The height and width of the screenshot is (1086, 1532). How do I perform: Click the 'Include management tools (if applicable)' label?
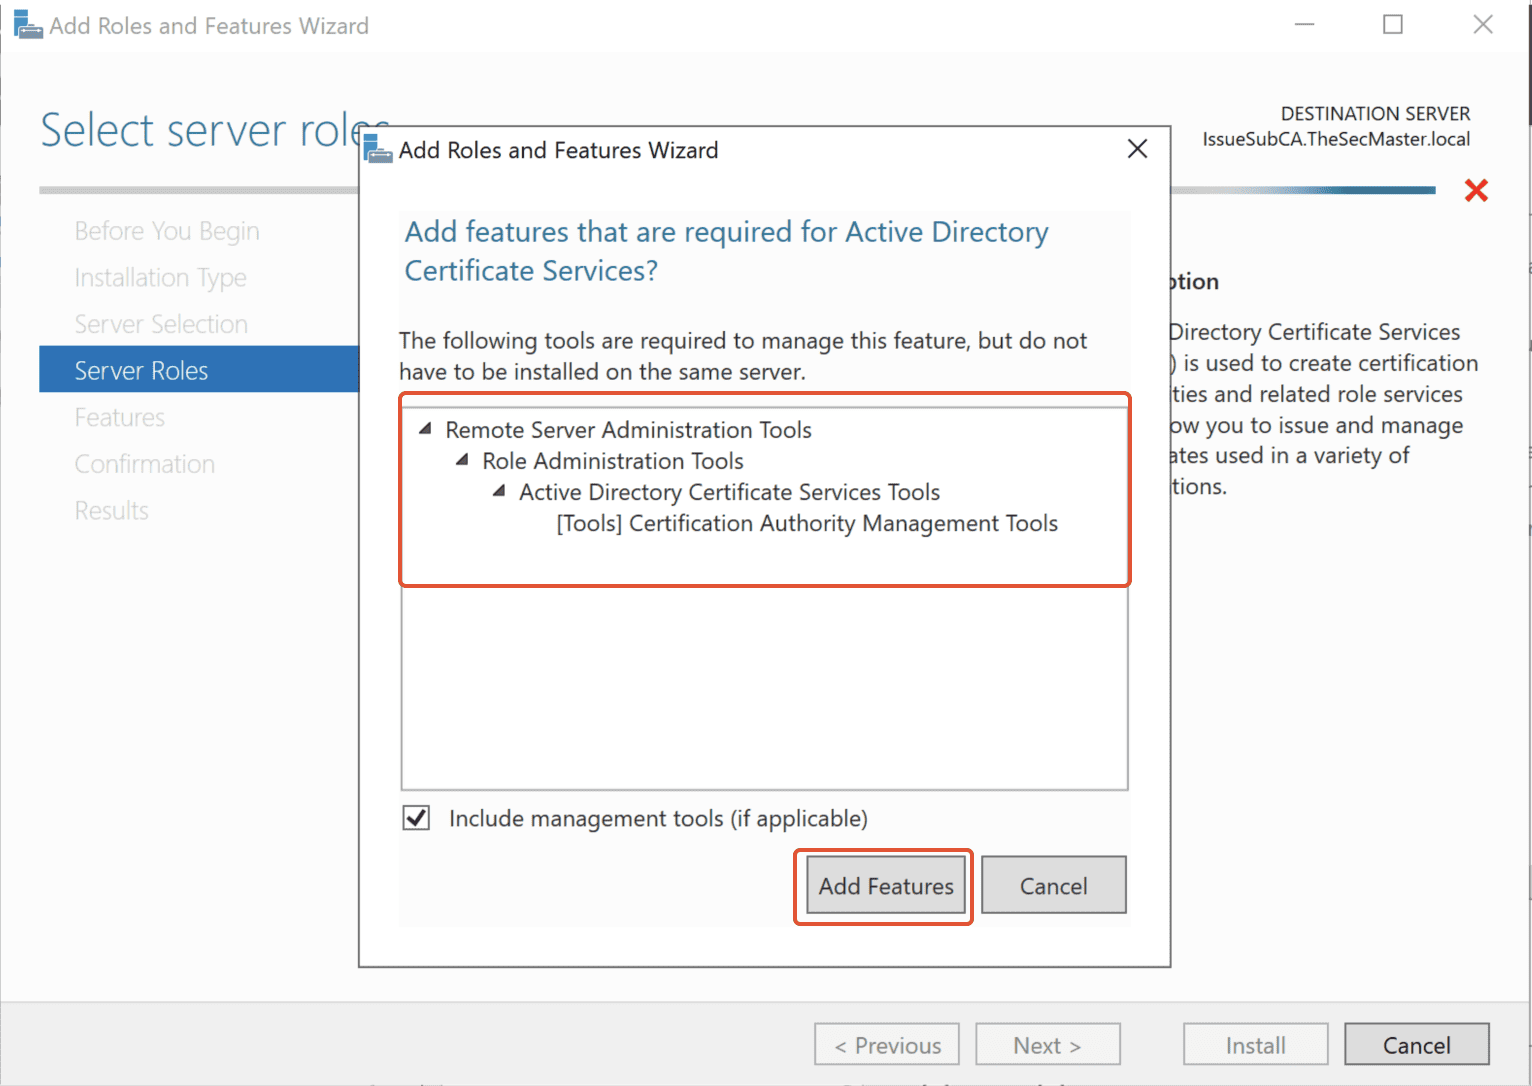(x=658, y=819)
